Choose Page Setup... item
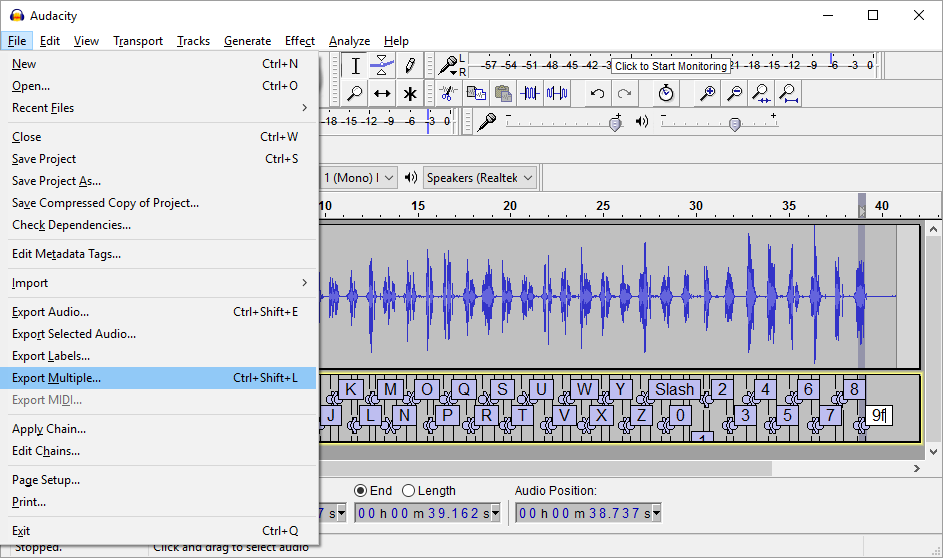This screenshot has width=943, height=558. 159,480
